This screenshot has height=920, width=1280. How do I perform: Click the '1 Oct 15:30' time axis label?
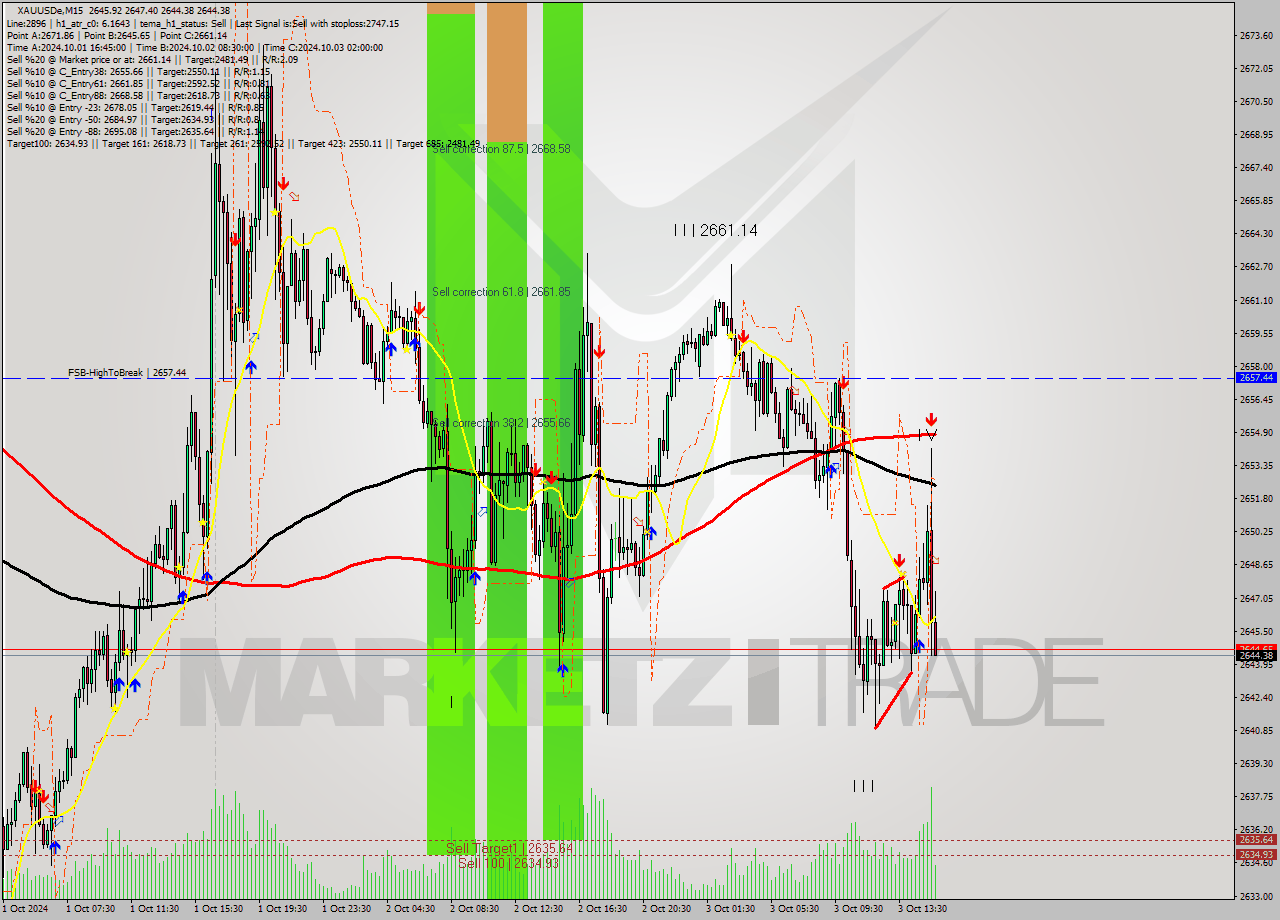click(x=218, y=909)
